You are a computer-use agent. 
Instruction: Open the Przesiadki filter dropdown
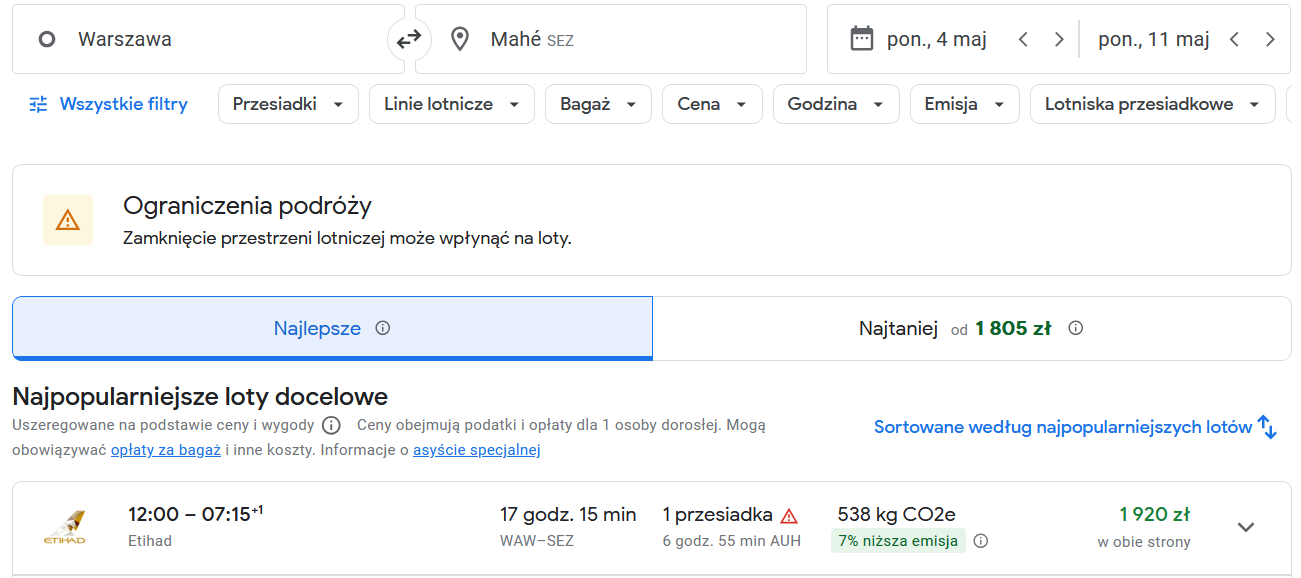pyautogui.click(x=288, y=104)
